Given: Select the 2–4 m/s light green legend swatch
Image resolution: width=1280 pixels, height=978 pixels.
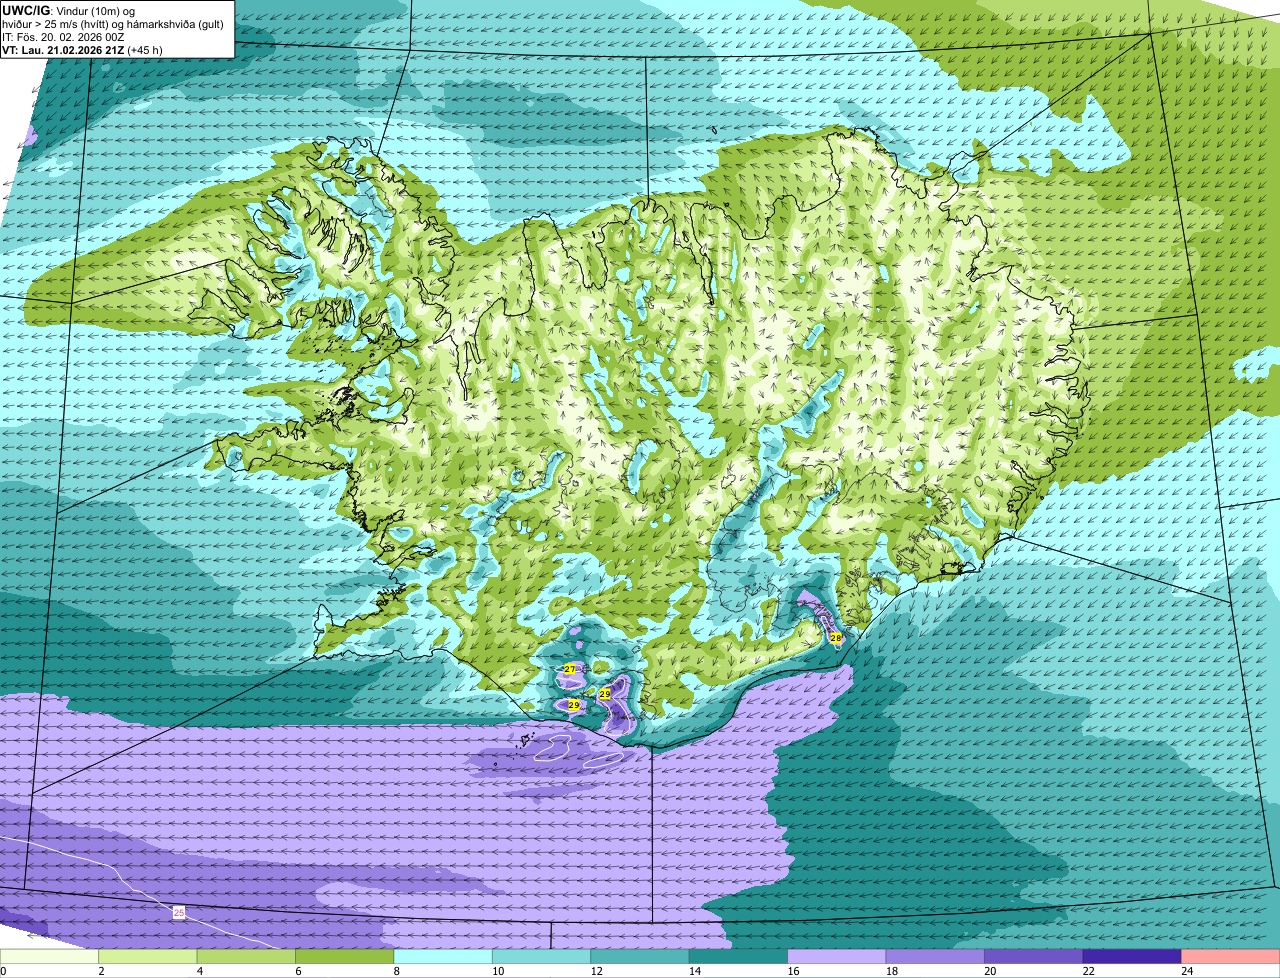Looking at the screenshot, I should coord(148,956).
